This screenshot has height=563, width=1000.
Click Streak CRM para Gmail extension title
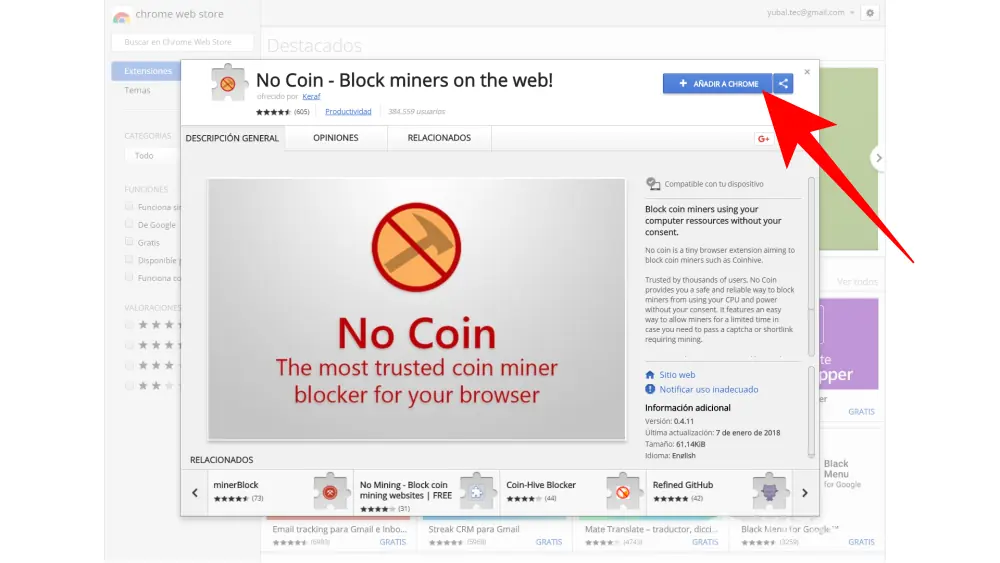tap(474, 529)
